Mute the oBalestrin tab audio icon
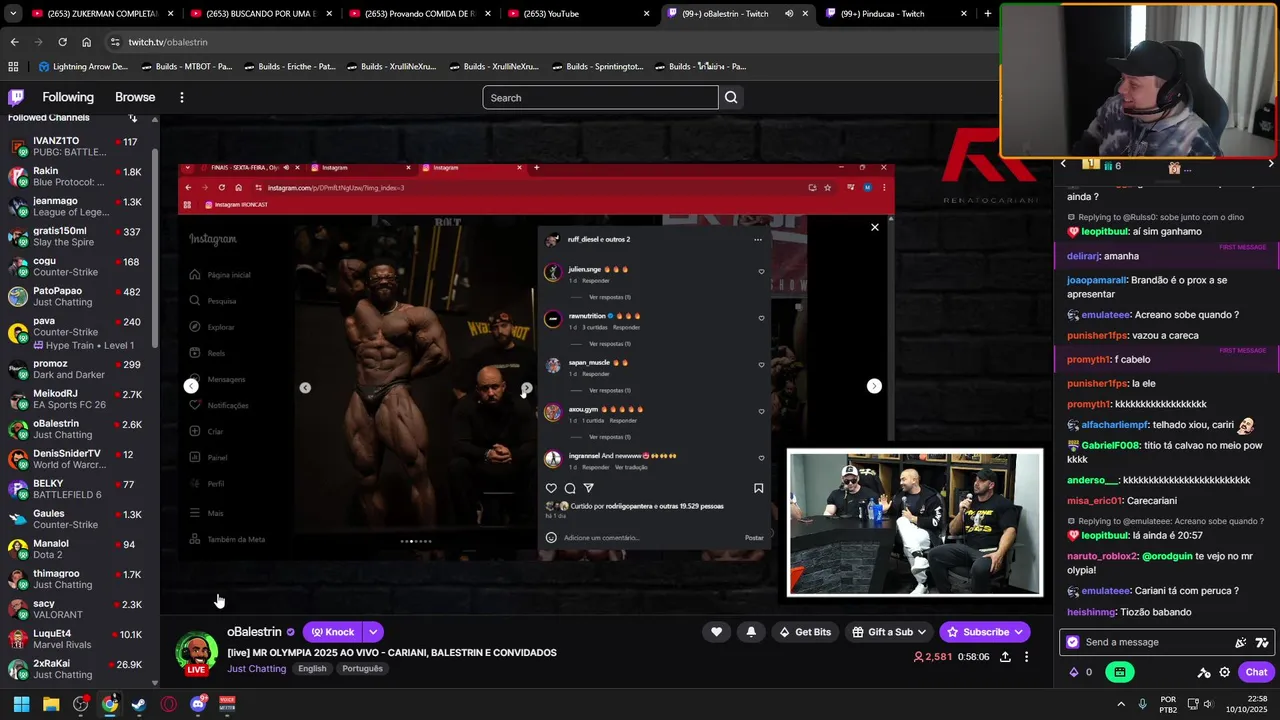The image size is (1280, 720). coord(789,13)
